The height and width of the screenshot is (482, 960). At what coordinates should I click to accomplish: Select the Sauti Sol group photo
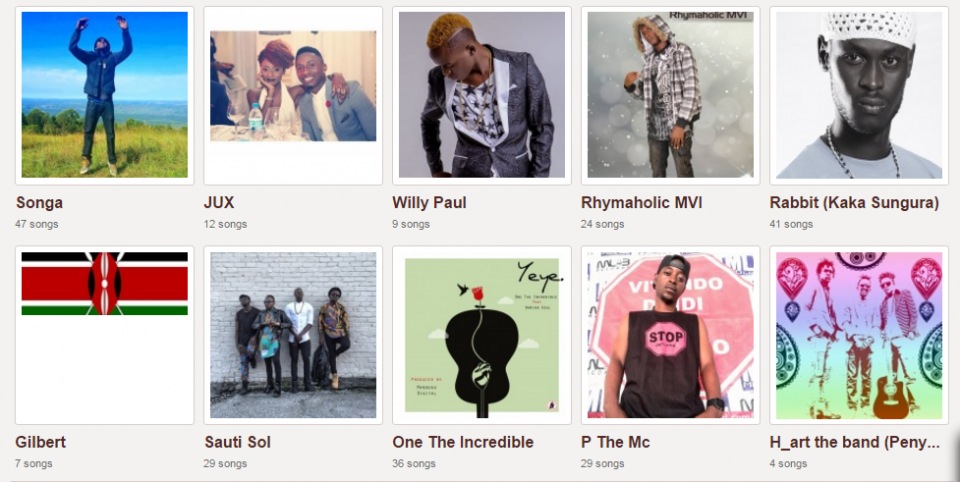(x=293, y=335)
